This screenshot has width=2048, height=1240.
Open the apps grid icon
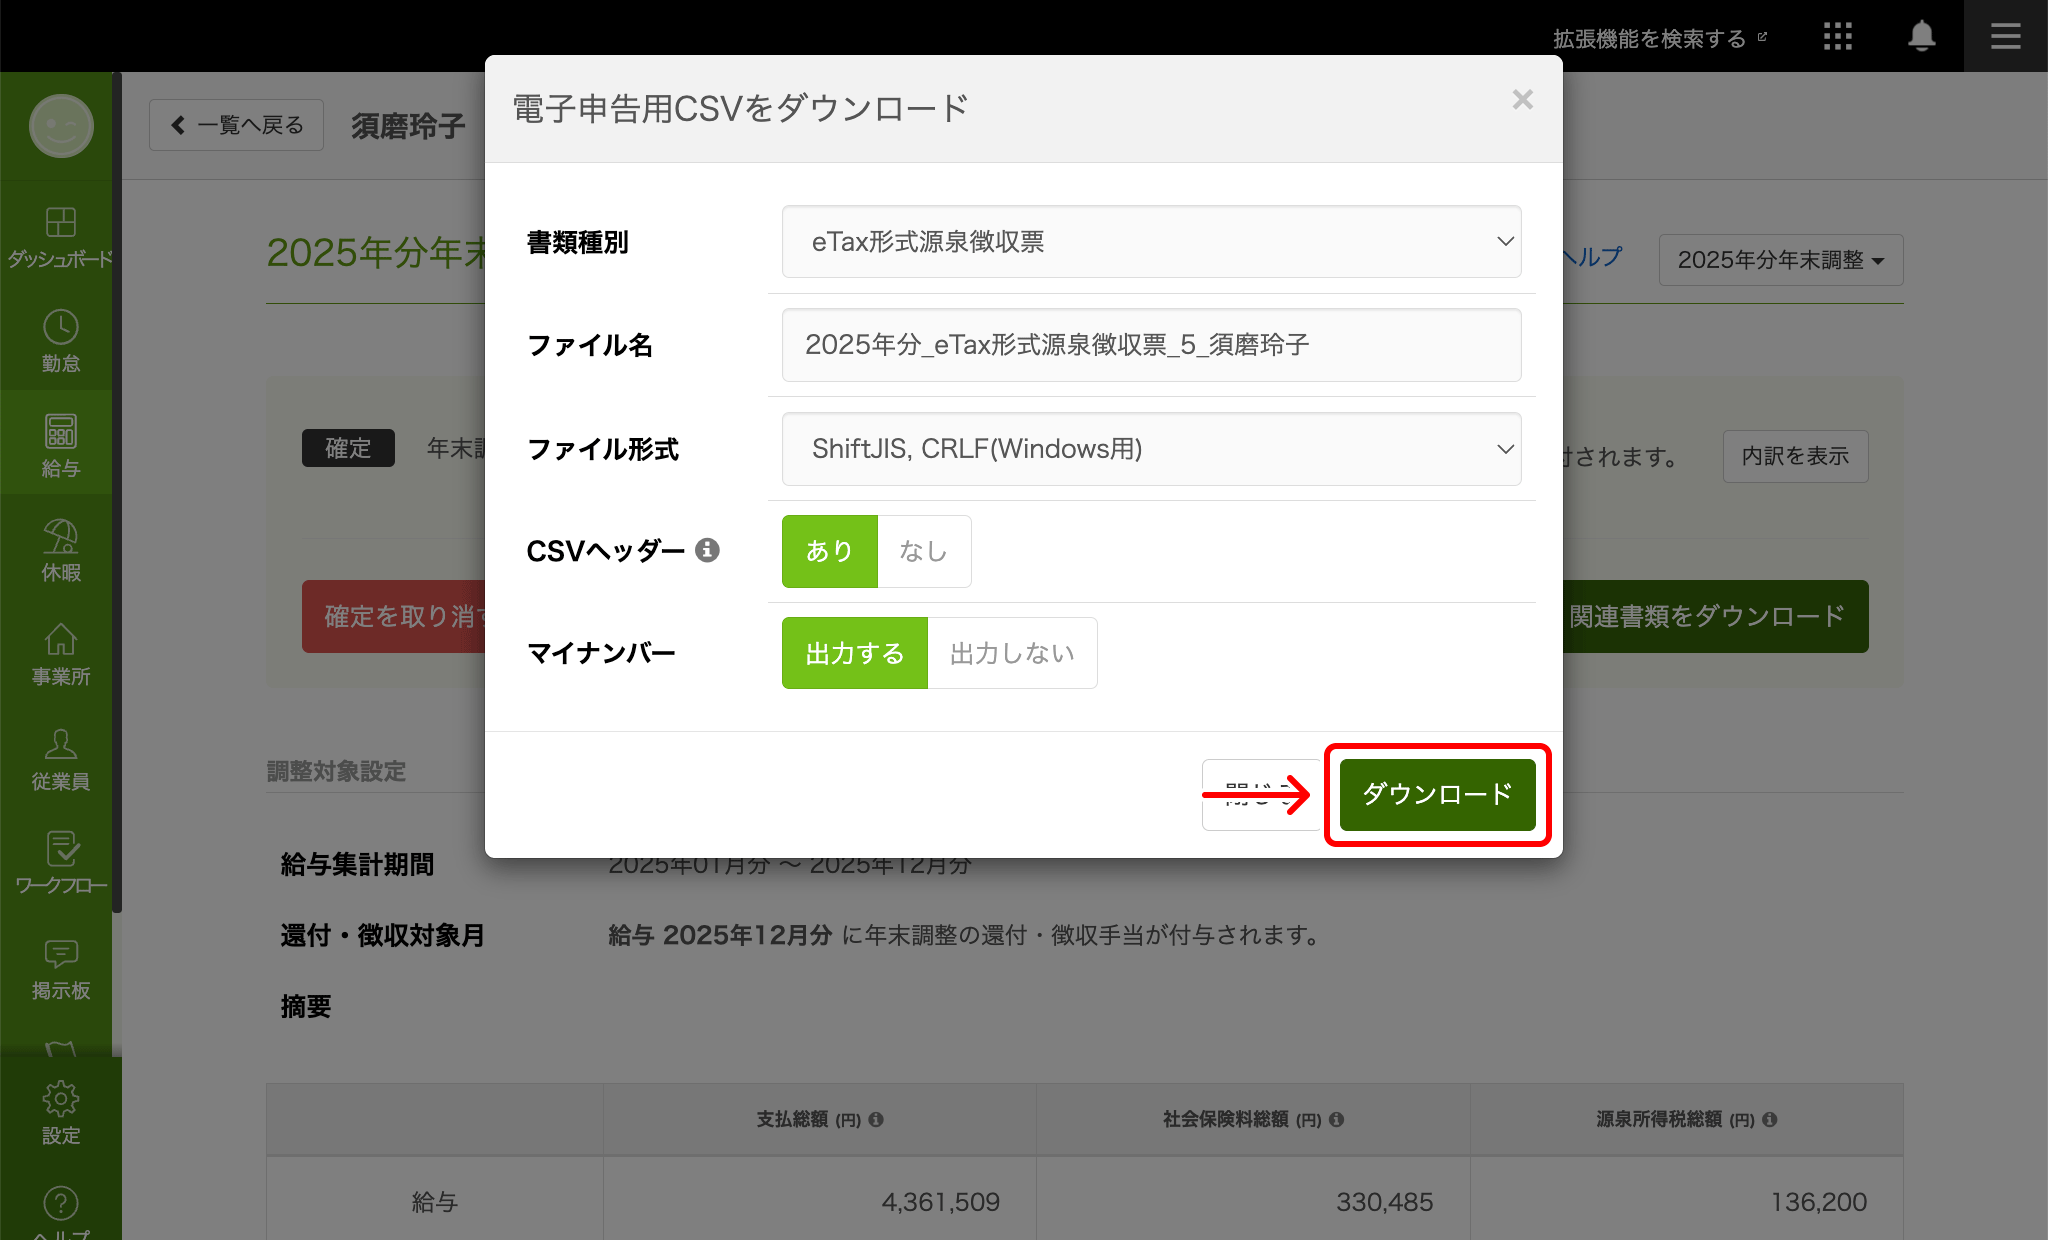1837,37
